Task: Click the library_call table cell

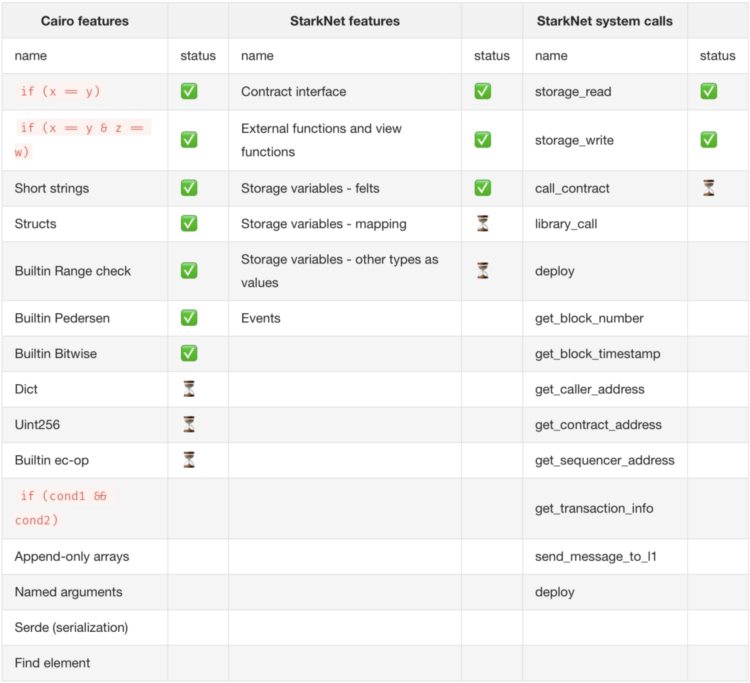Action: (566, 224)
